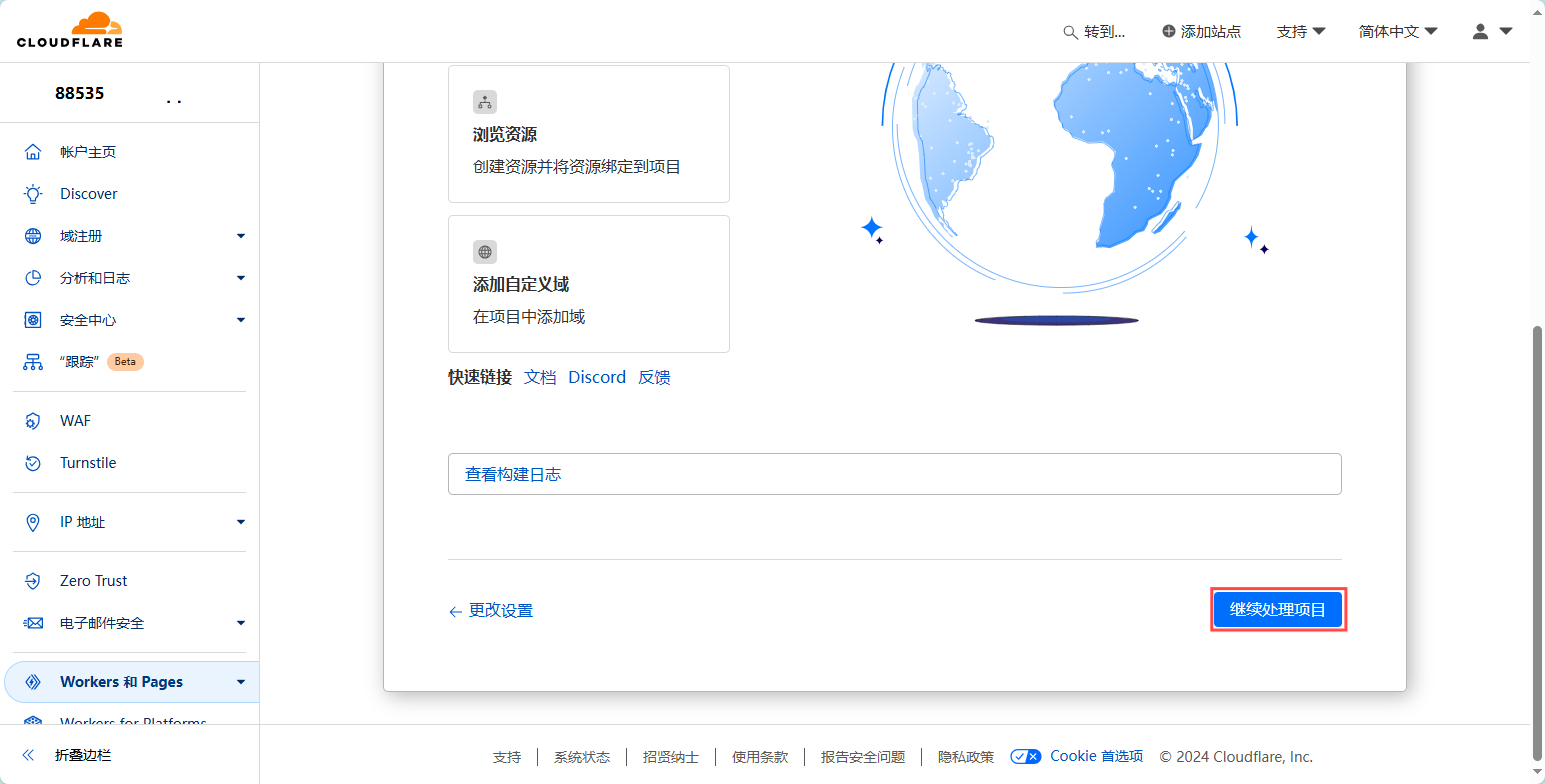Open the 添加自定义域 card

click(588, 284)
